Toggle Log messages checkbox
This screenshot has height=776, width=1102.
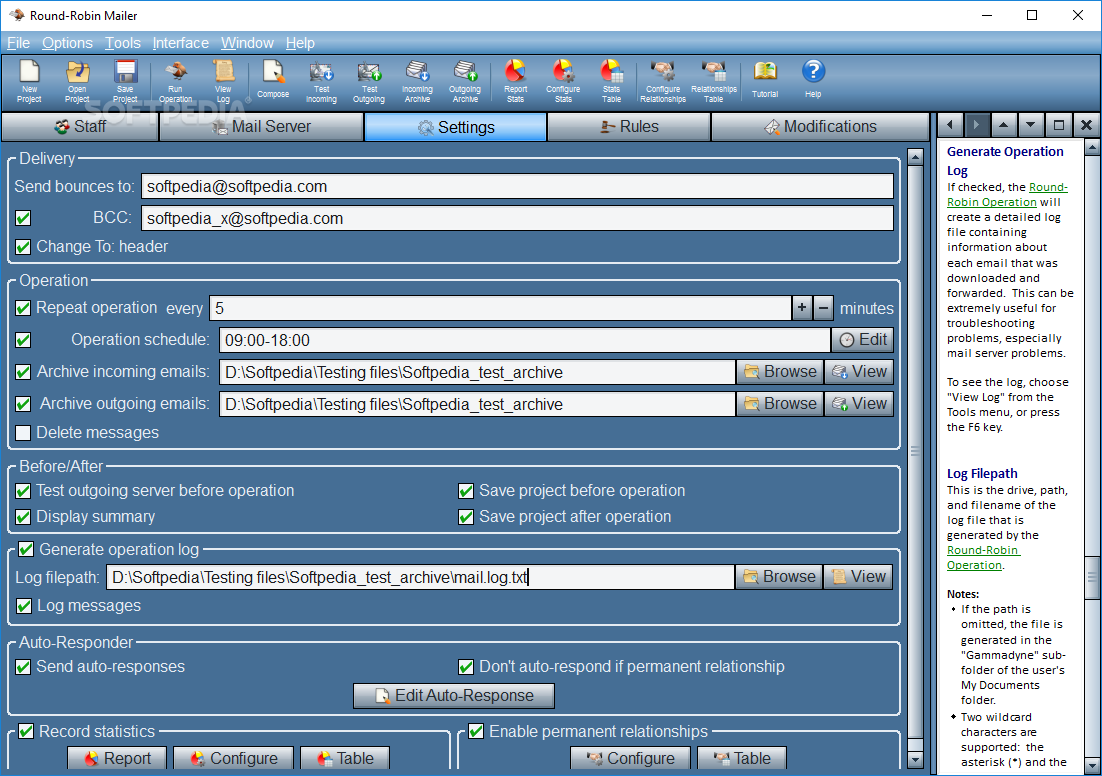pos(24,606)
